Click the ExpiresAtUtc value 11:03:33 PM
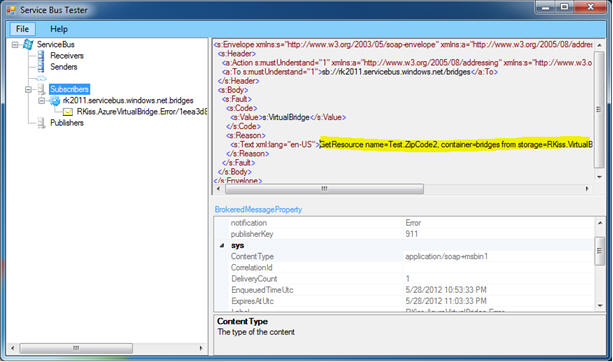 coord(446,301)
